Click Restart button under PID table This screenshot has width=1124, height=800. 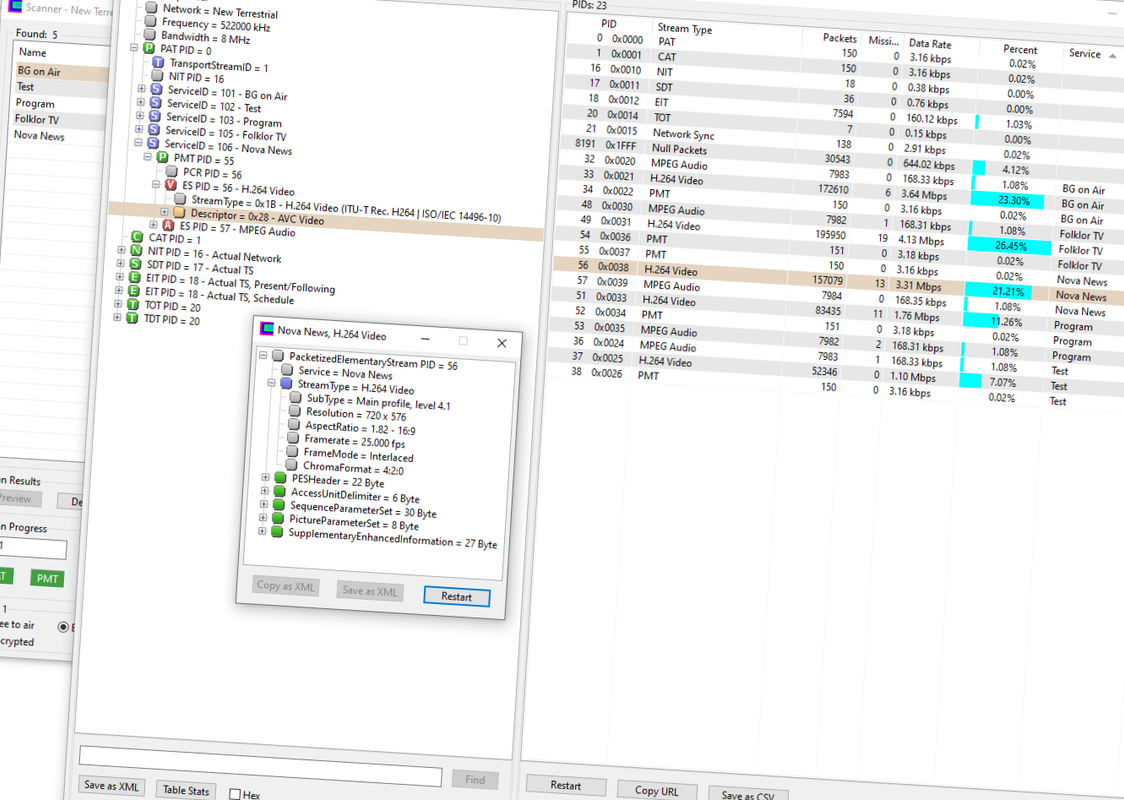click(x=566, y=786)
